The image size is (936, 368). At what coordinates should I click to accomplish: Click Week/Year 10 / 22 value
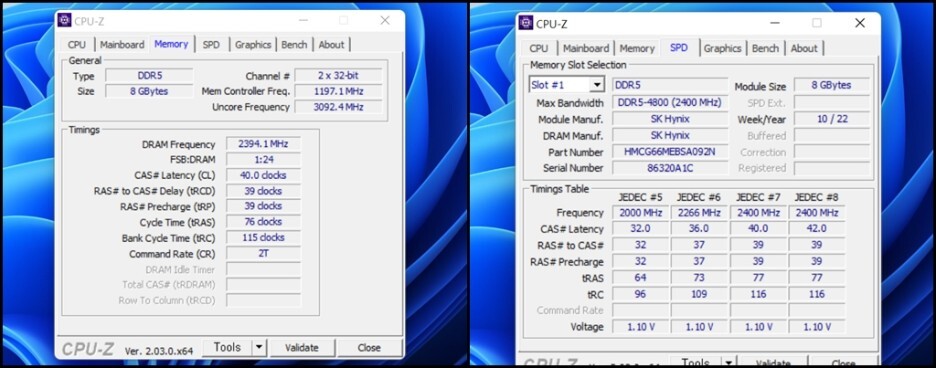(832, 119)
